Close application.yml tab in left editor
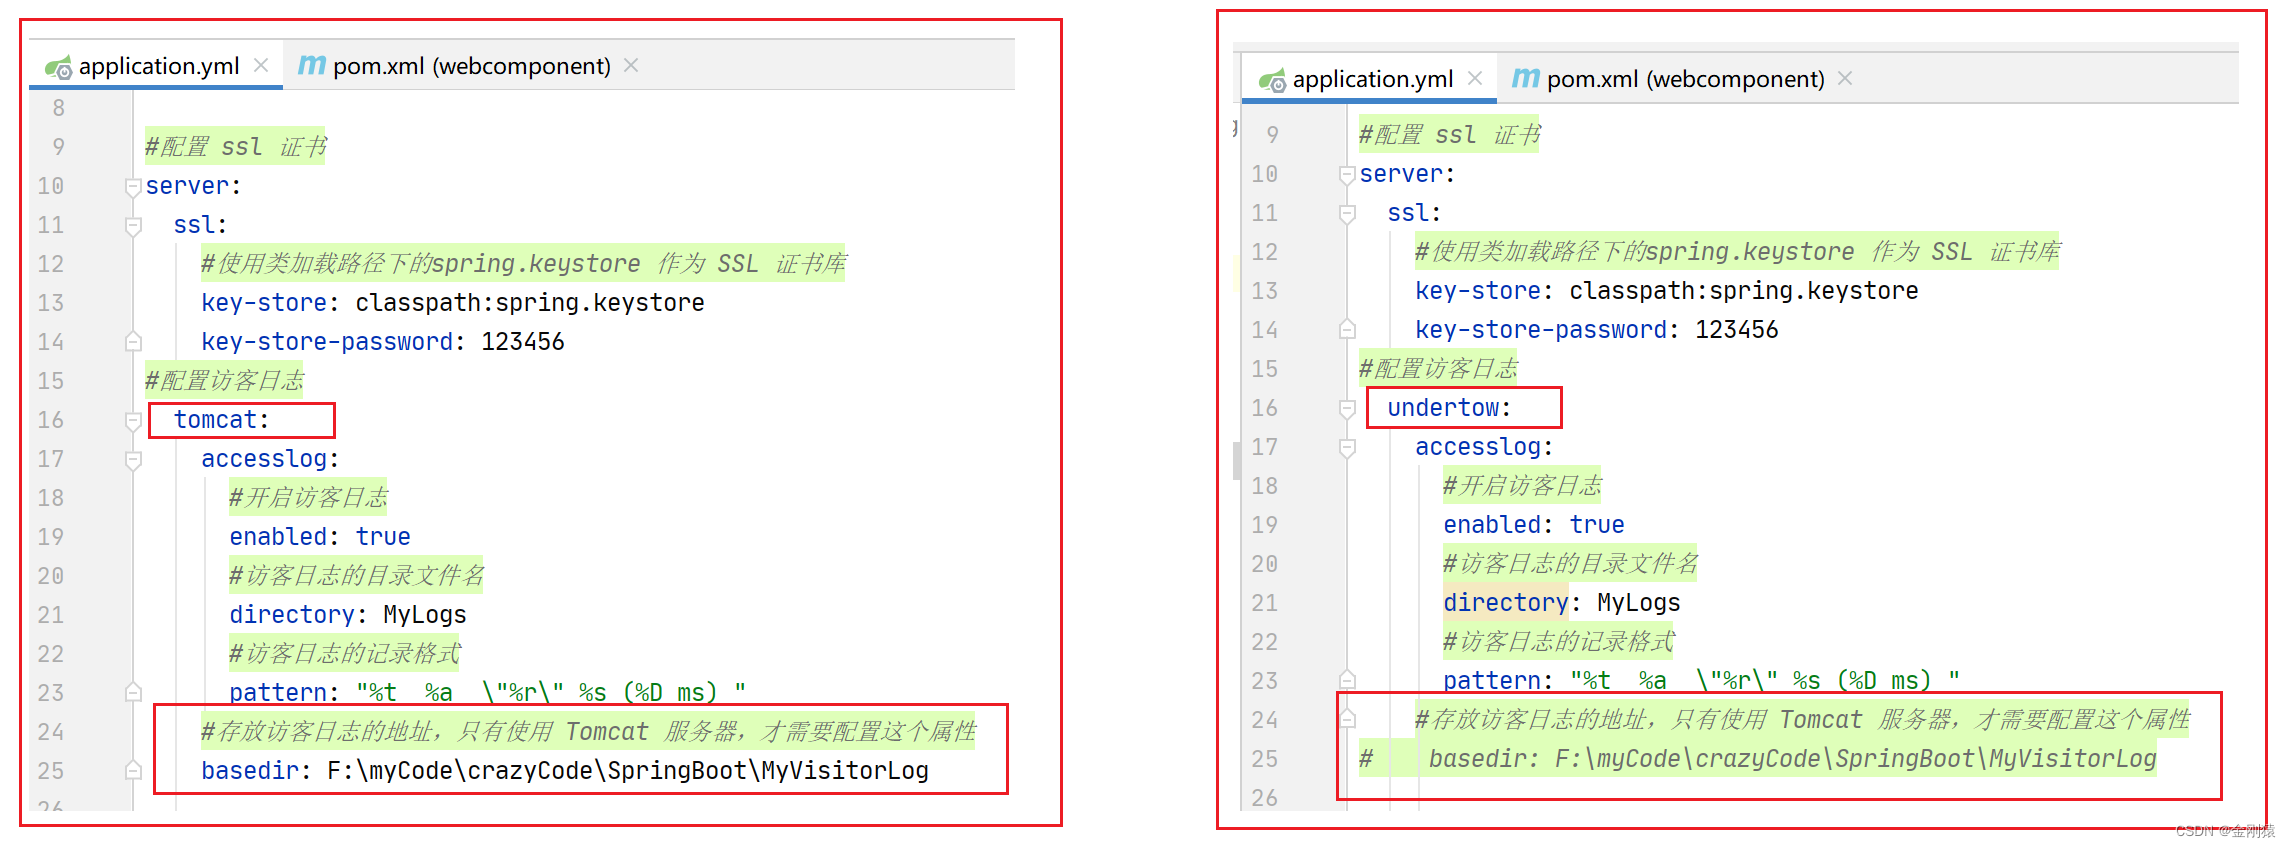The image size is (2291, 848). (261, 65)
